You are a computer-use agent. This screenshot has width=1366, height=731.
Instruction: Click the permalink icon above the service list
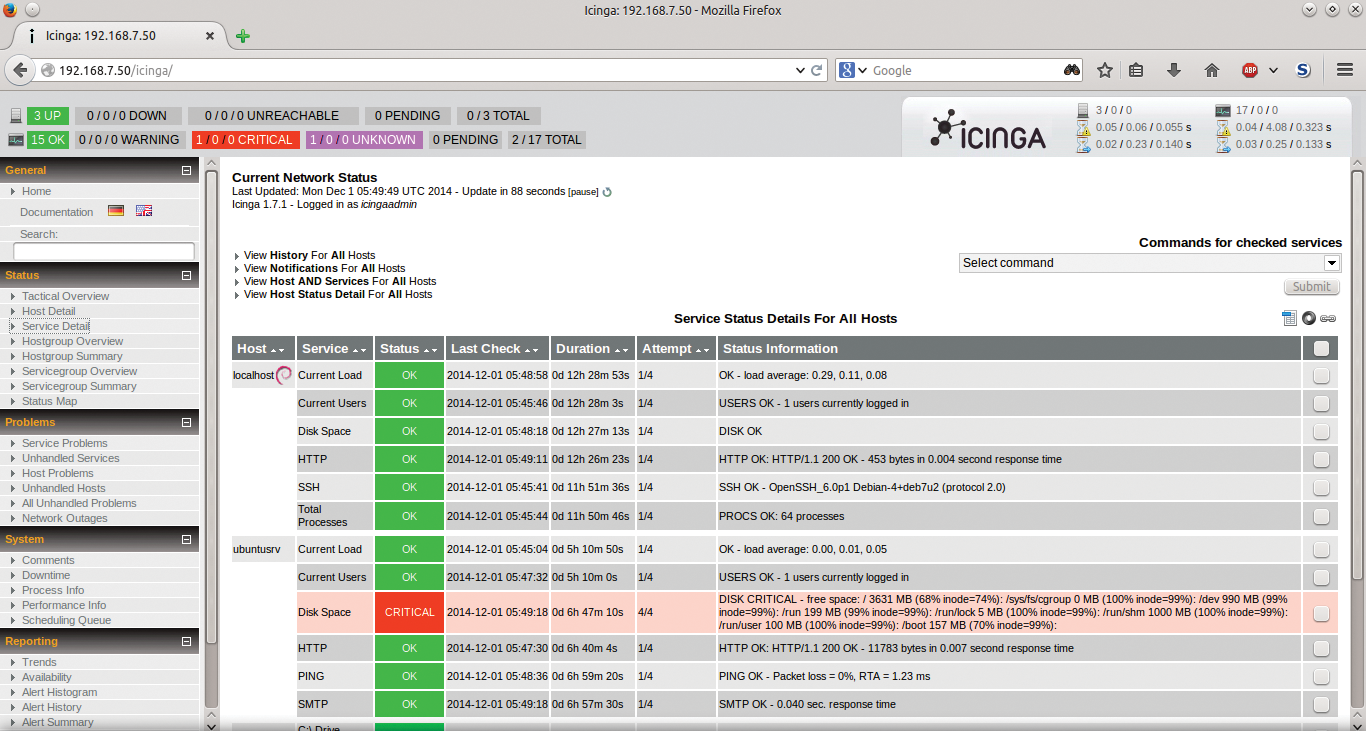pyautogui.click(x=1328, y=318)
